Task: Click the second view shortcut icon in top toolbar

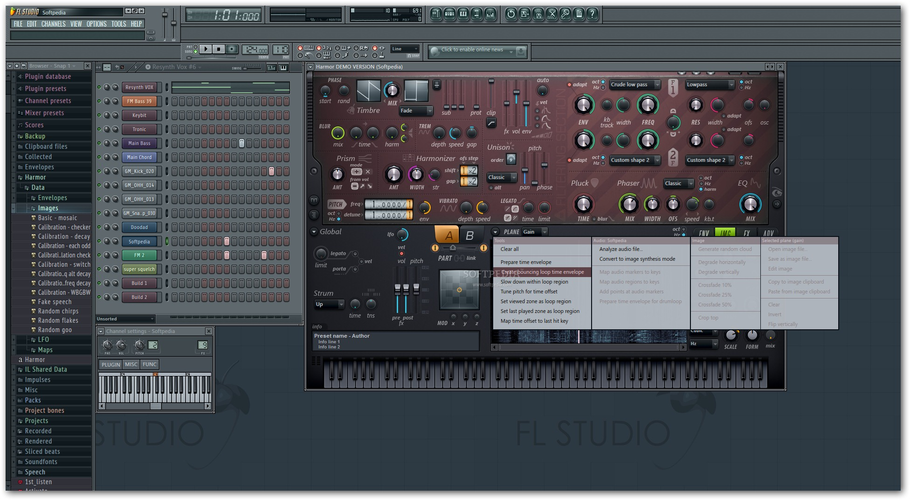Action: [449, 14]
